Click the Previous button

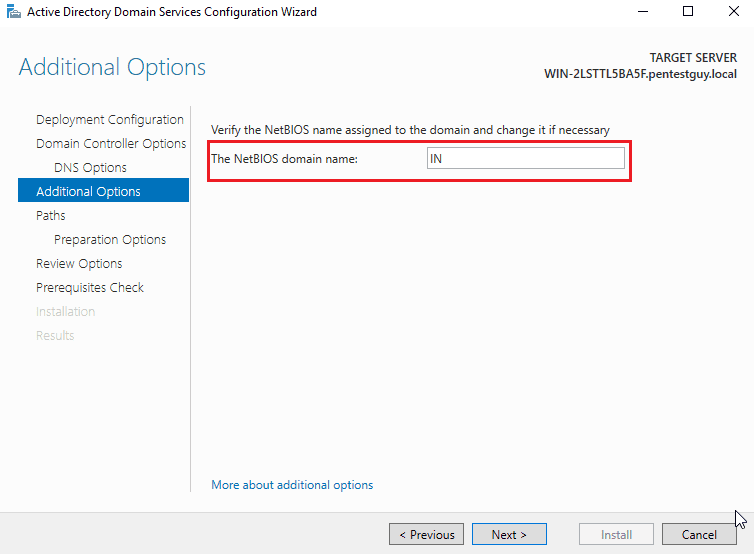[427, 534]
